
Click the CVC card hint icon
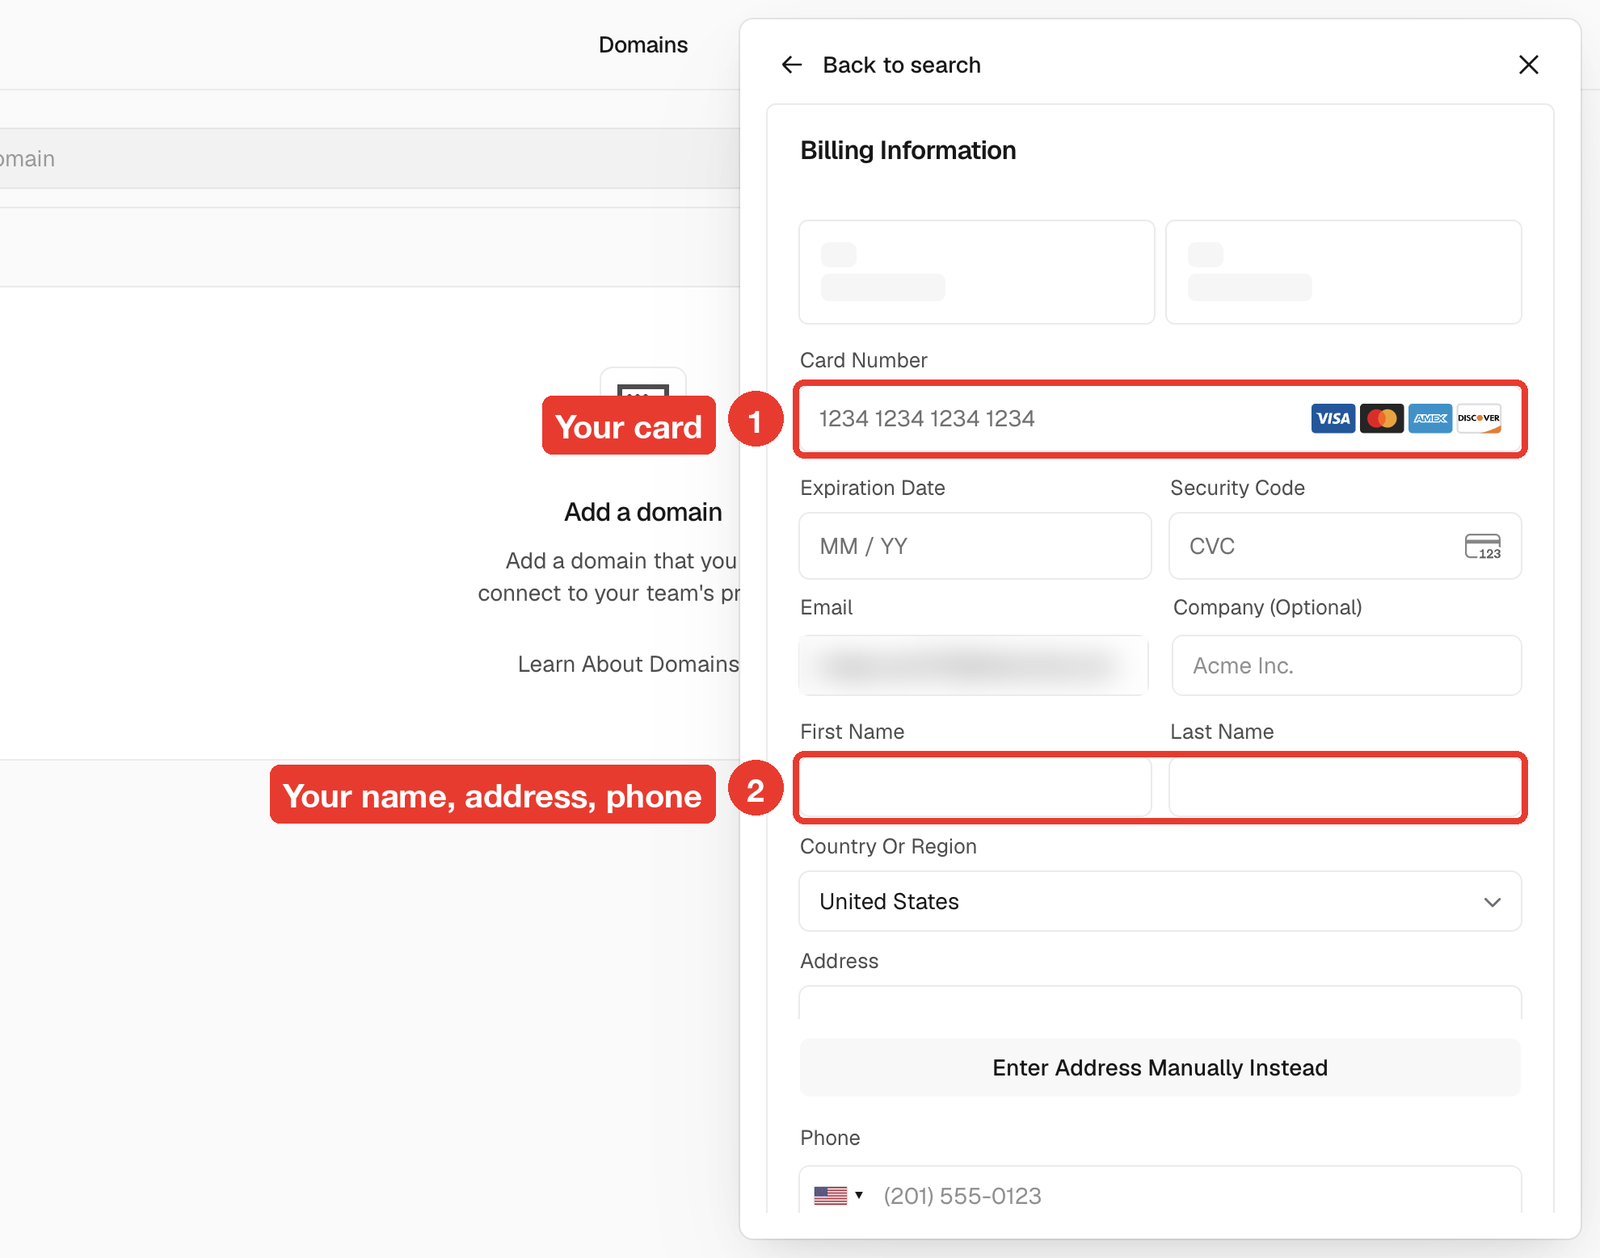1483,546
